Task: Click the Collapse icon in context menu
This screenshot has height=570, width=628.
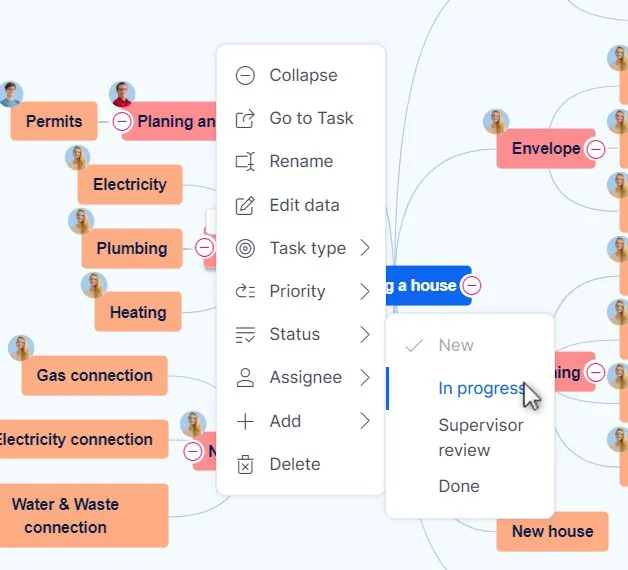Action: coord(245,75)
